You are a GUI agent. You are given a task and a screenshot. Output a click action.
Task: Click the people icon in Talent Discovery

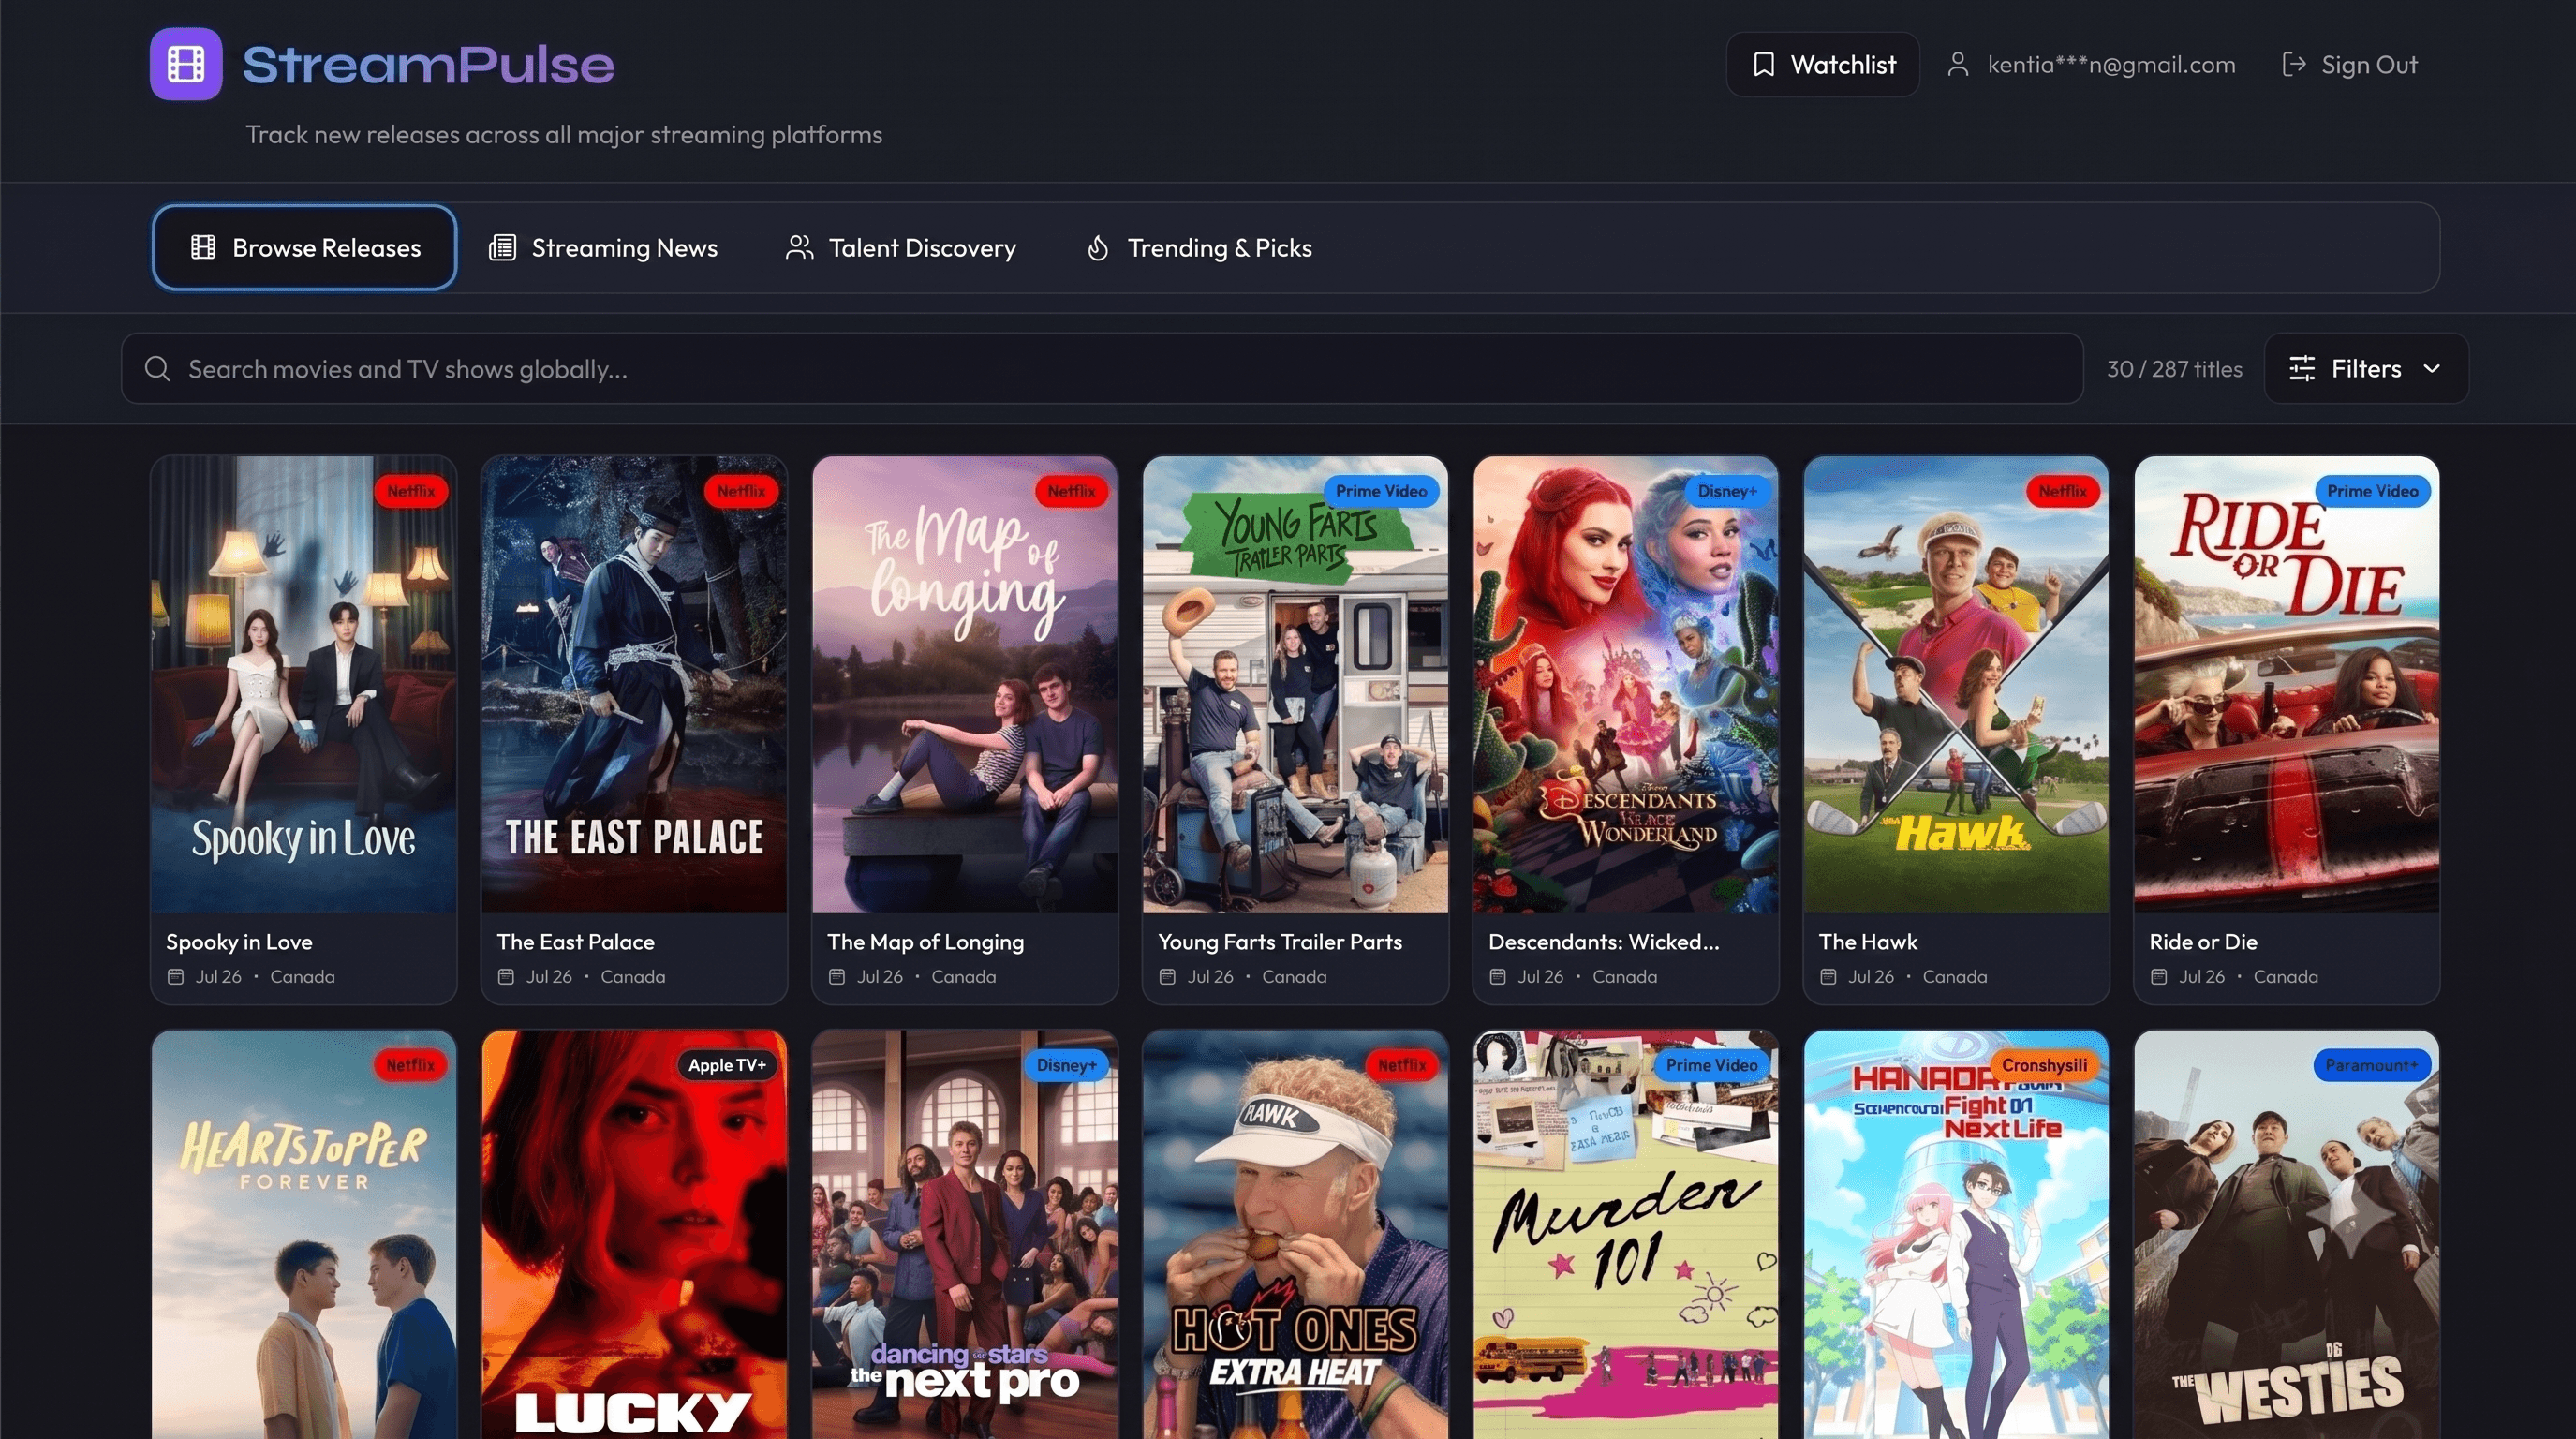tap(799, 247)
